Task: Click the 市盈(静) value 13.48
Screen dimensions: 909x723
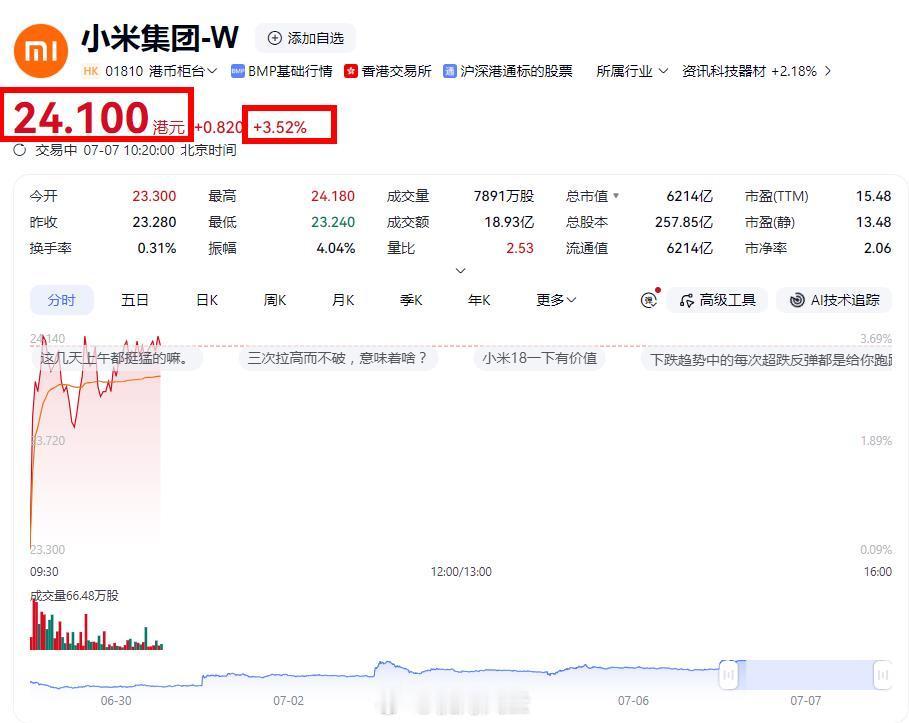Action: tap(874, 222)
